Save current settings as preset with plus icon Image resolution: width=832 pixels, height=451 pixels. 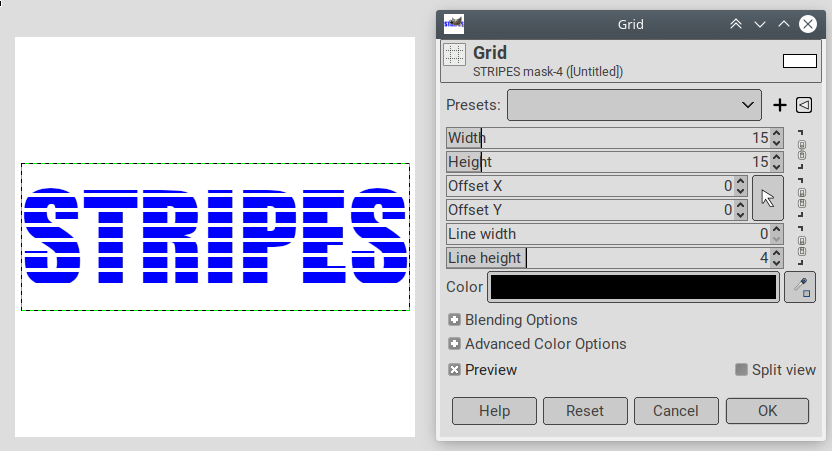[x=779, y=105]
